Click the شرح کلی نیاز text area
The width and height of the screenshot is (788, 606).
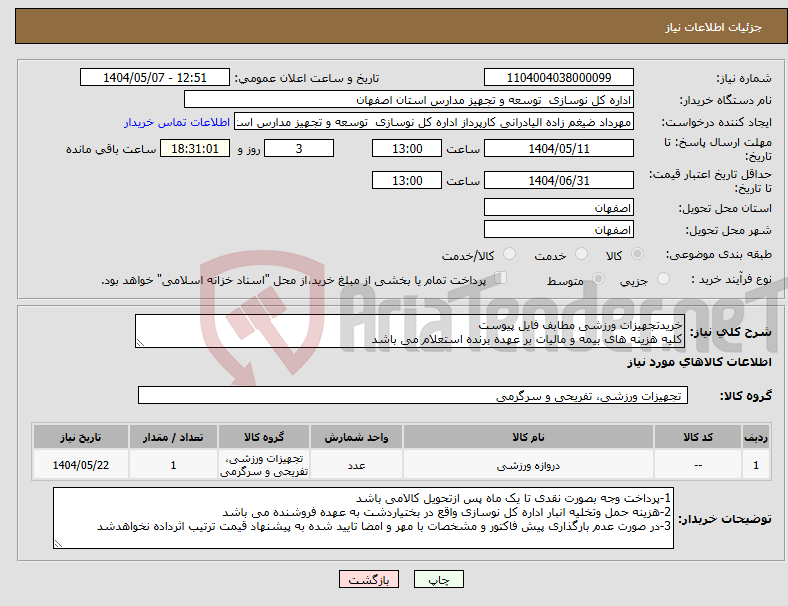[x=410, y=332]
